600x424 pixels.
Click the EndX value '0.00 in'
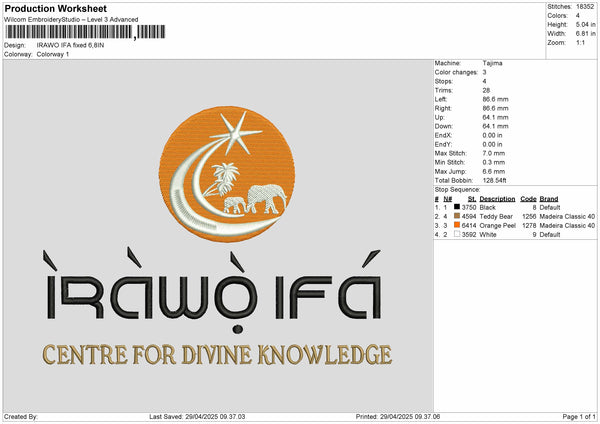[494, 135]
